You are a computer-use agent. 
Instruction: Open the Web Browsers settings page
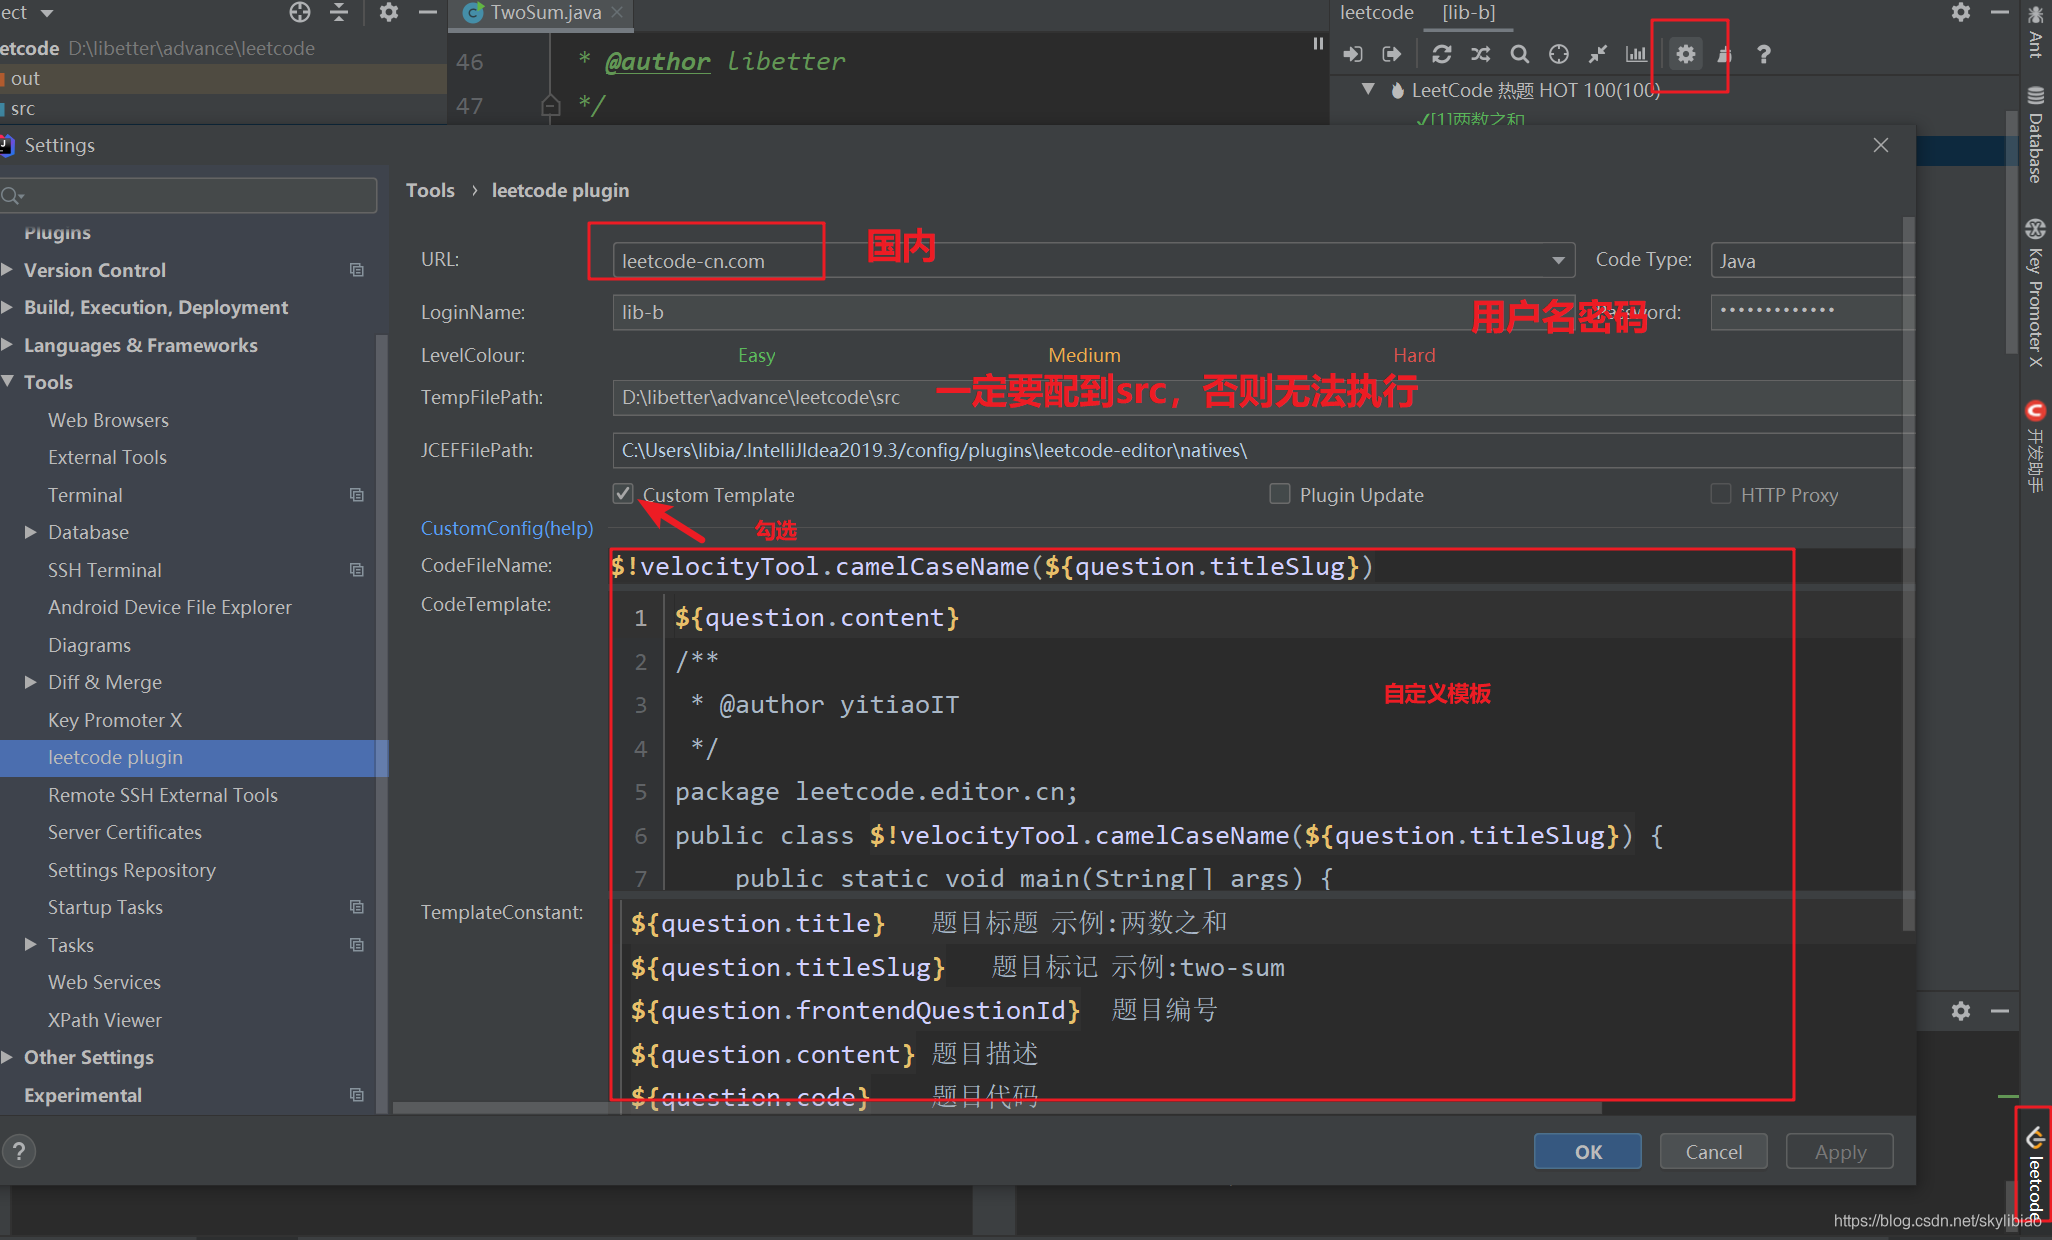[108, 420]
